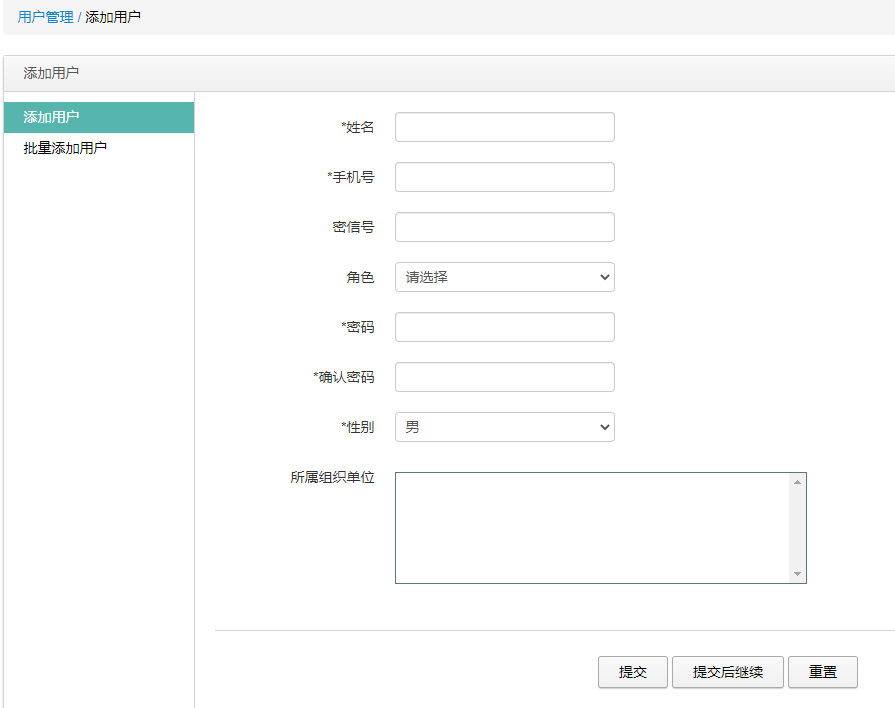Click the 提交后继续 button
895x708 pixels.
pos(728,672)
